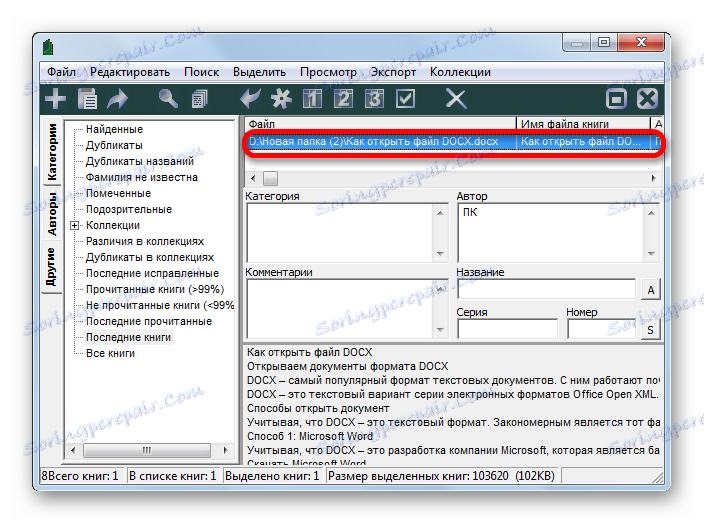The image size is (704, 524).
Task: Click Автор box scroll up arrow
Action: [x=651, y=213]
